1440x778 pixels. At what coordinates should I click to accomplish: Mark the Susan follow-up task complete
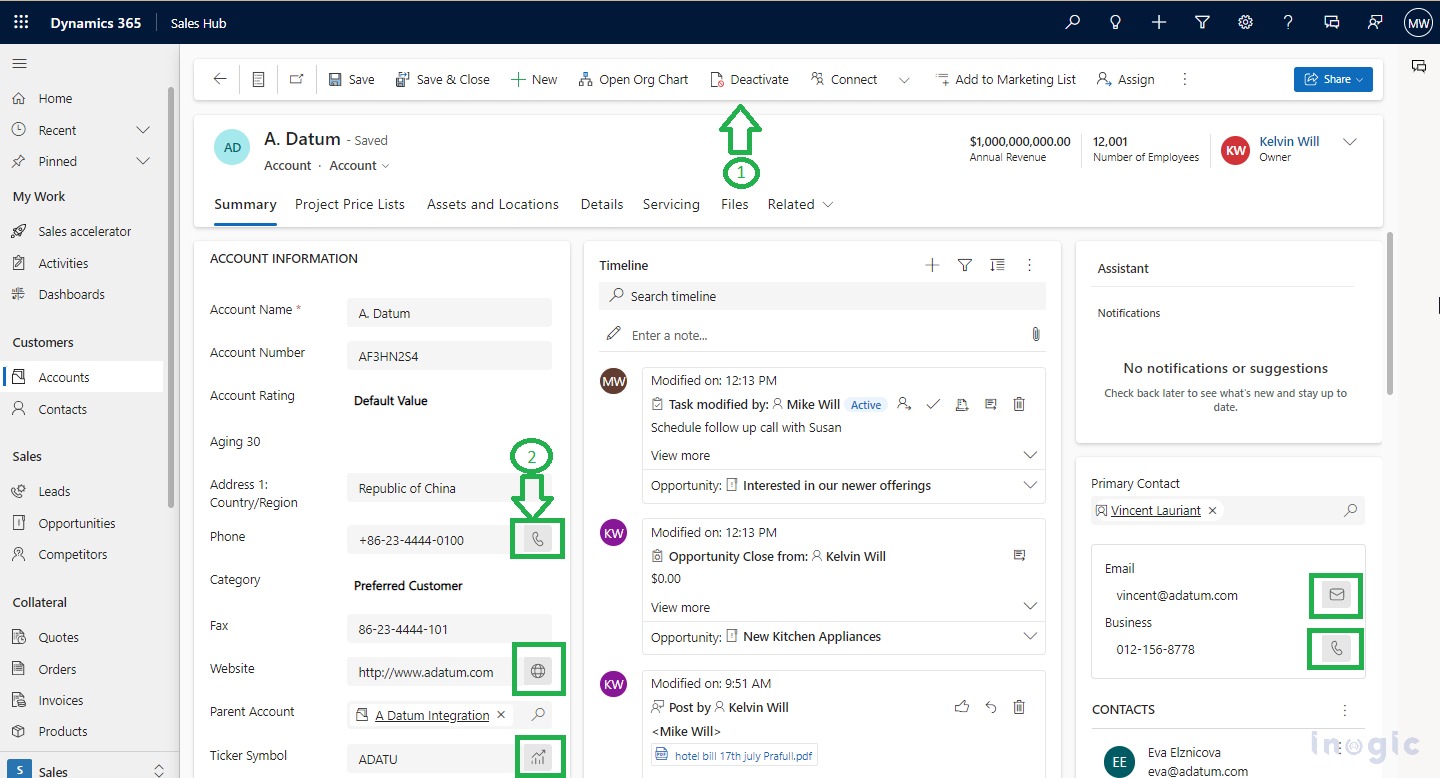pos(932,404)
